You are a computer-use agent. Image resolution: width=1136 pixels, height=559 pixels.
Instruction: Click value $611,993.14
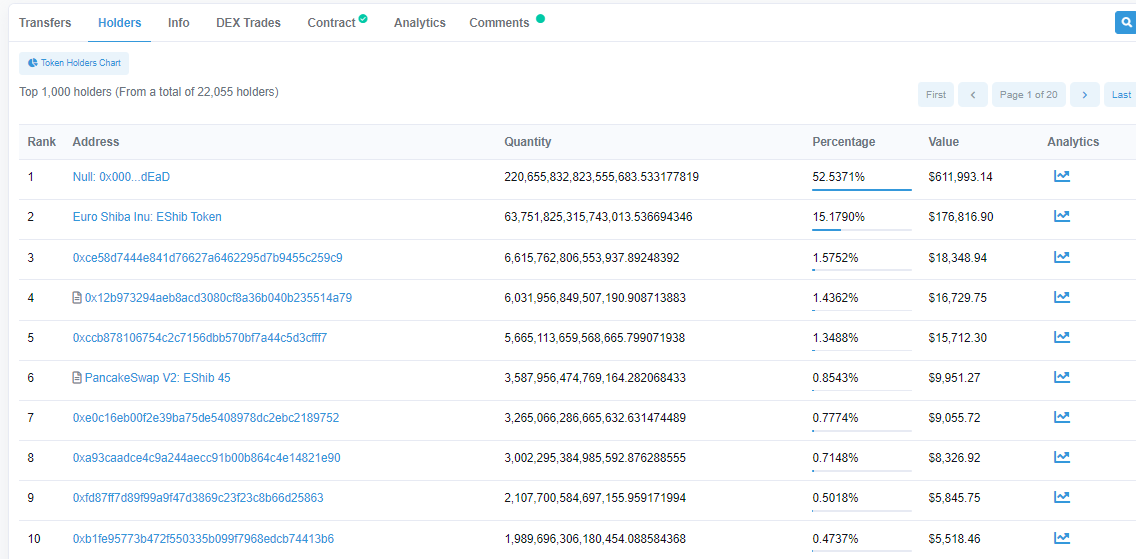pyautogui.click(x=962, y=177)
